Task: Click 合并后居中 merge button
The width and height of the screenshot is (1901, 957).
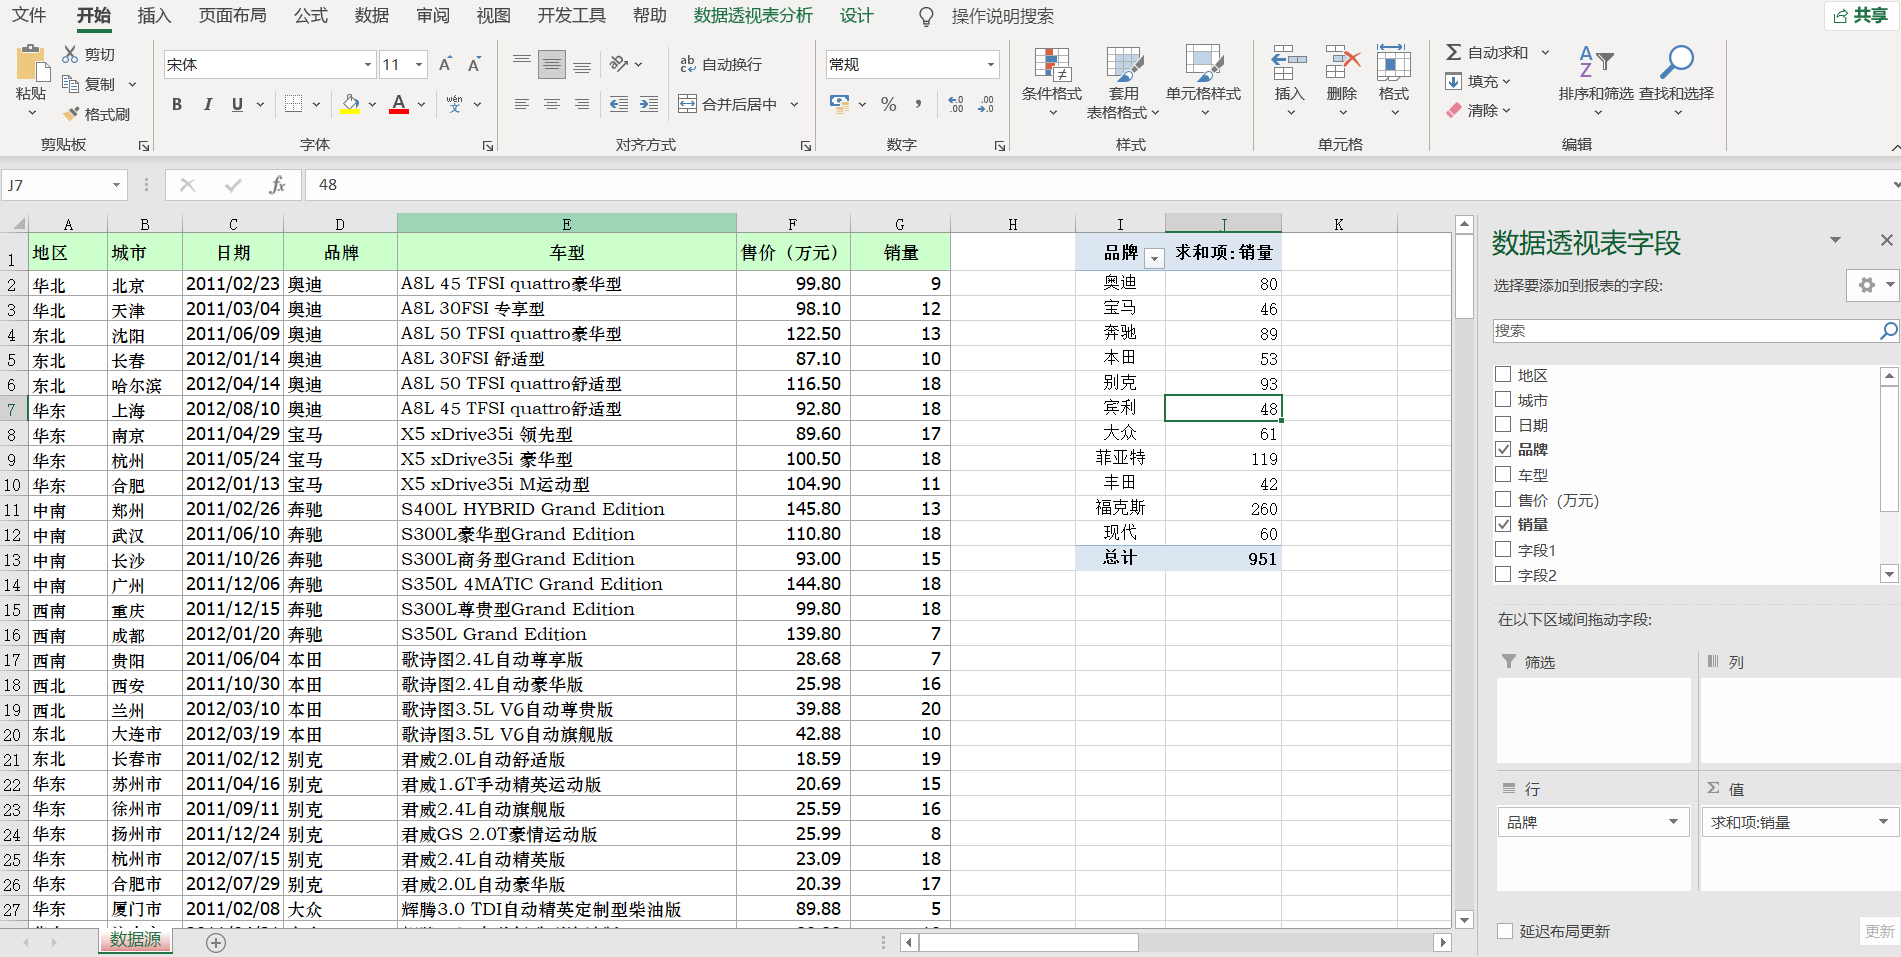Action: tap(728, 104)
